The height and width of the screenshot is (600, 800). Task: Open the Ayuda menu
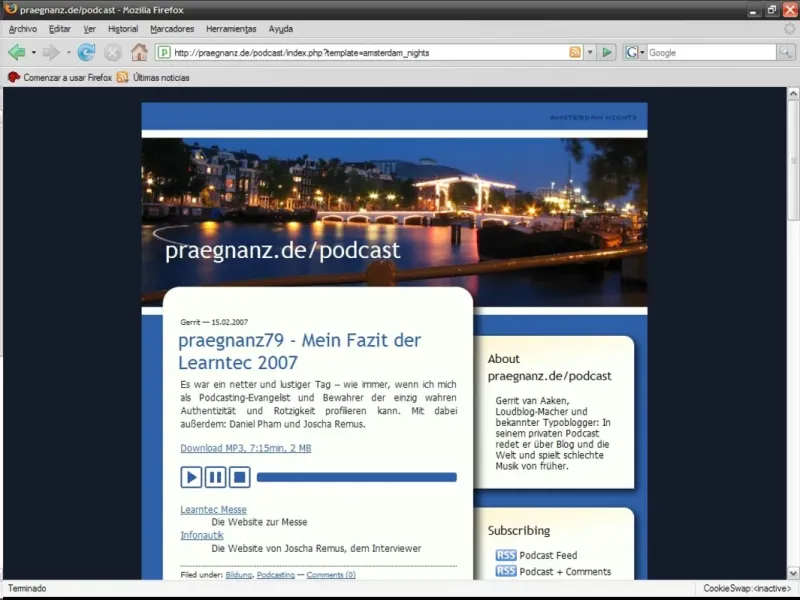(x=281, y=29)
